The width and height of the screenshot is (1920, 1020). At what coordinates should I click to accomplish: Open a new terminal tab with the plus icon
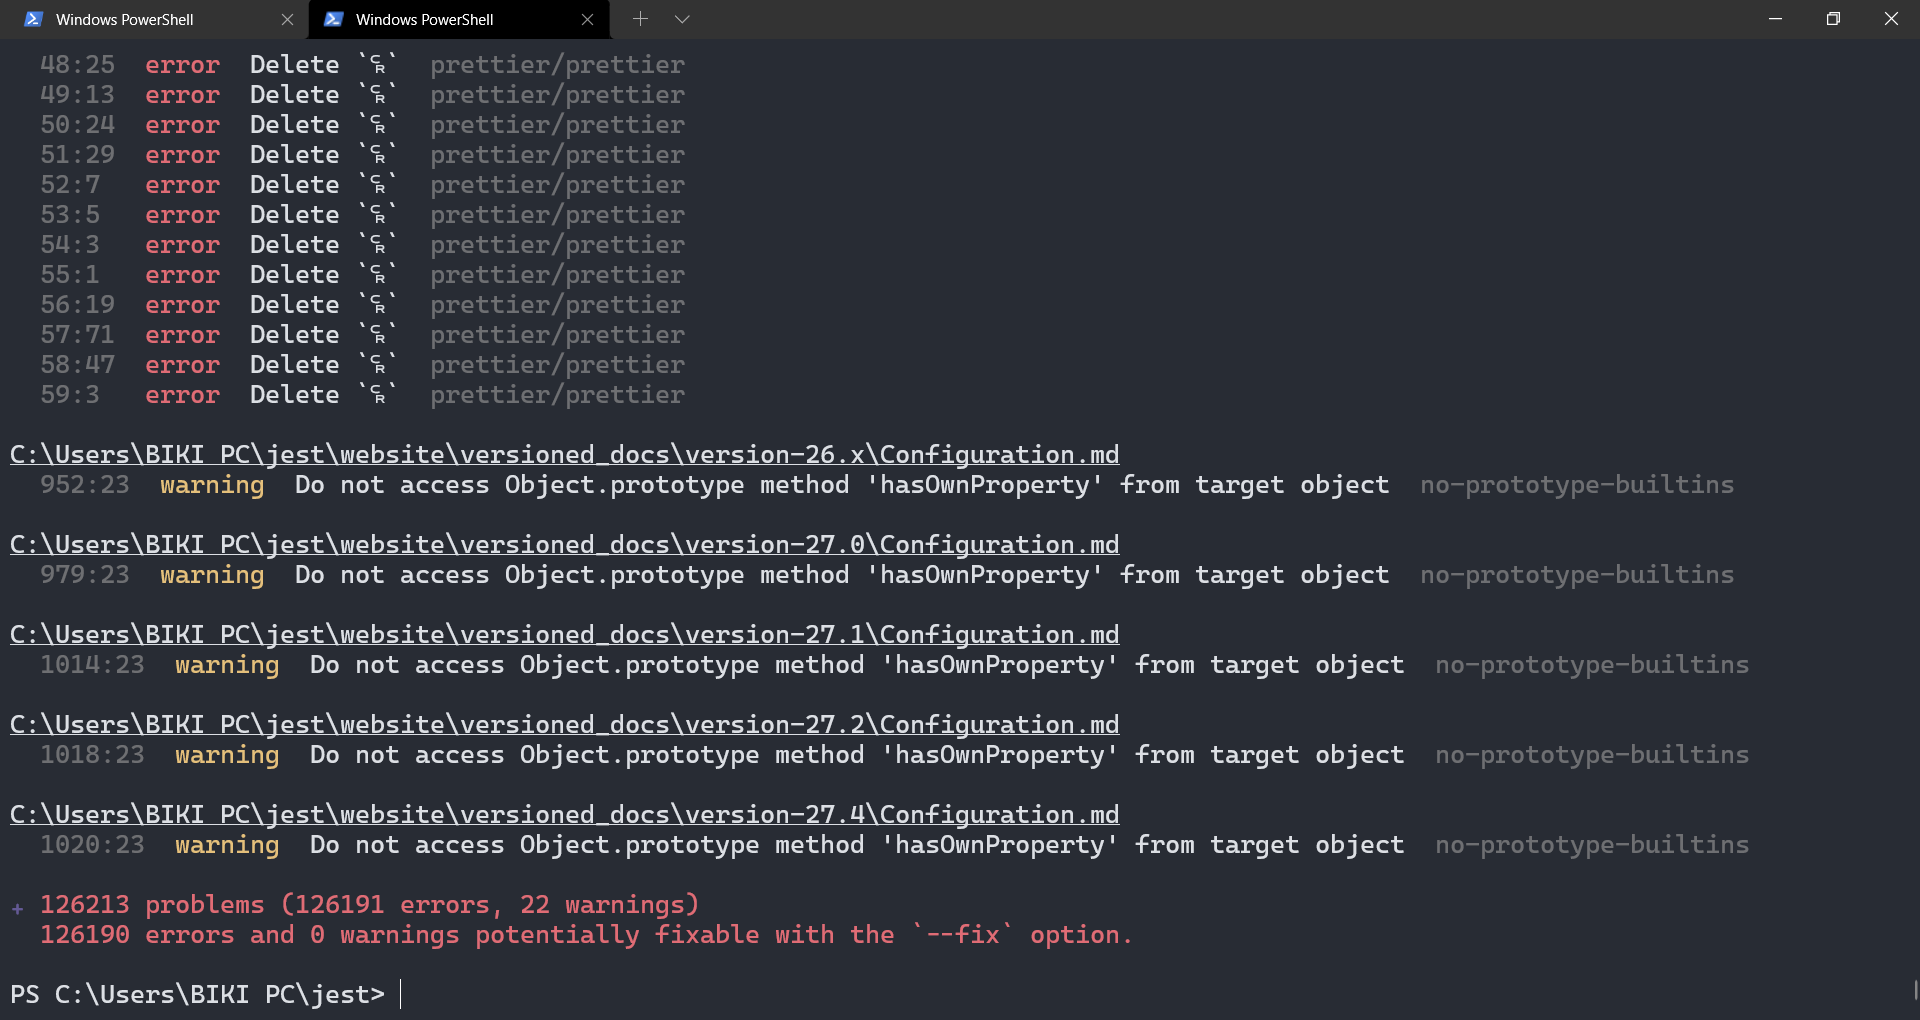click(x=640, y=19)
